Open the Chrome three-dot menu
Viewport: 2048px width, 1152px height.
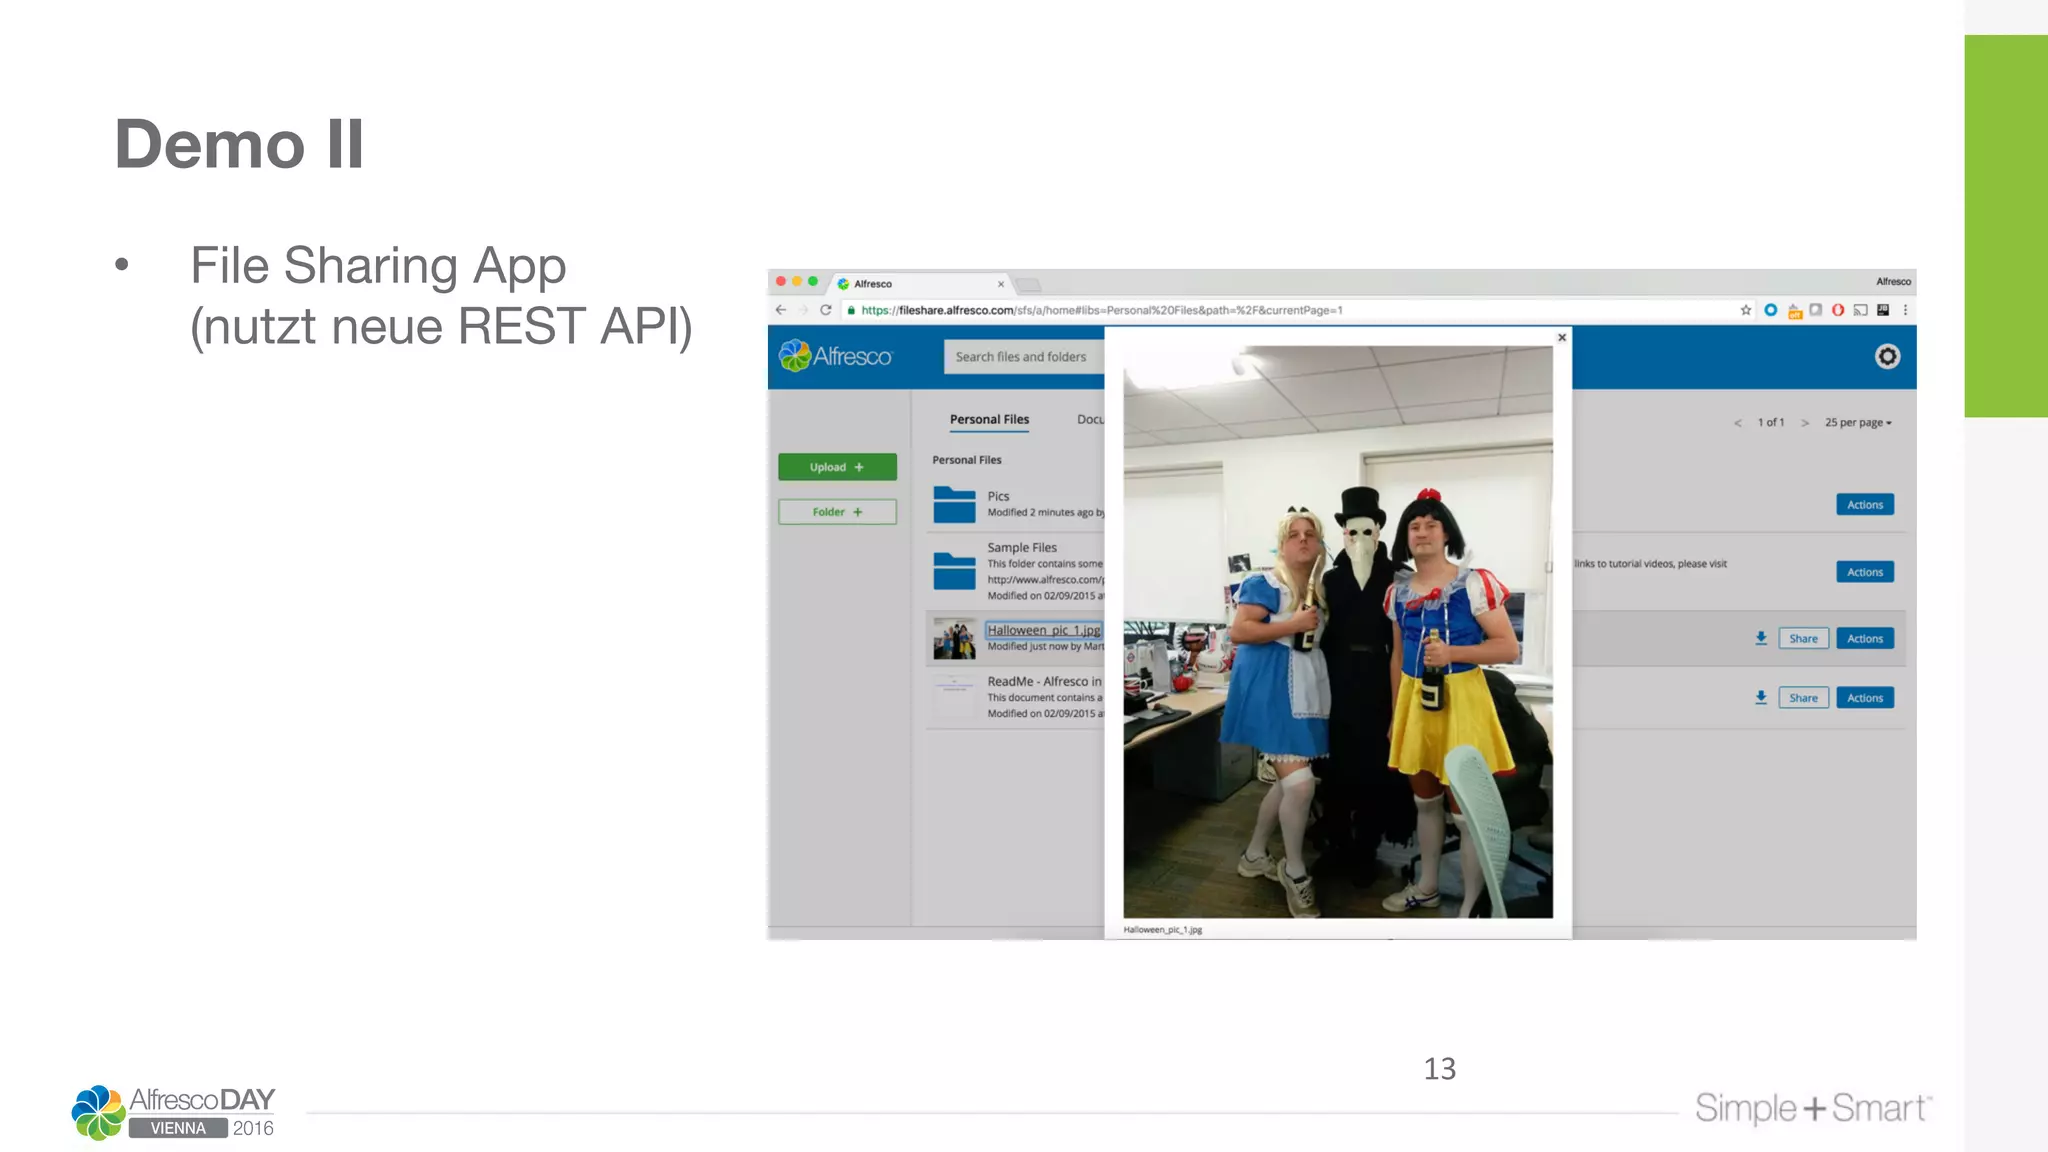[1905, 310]
